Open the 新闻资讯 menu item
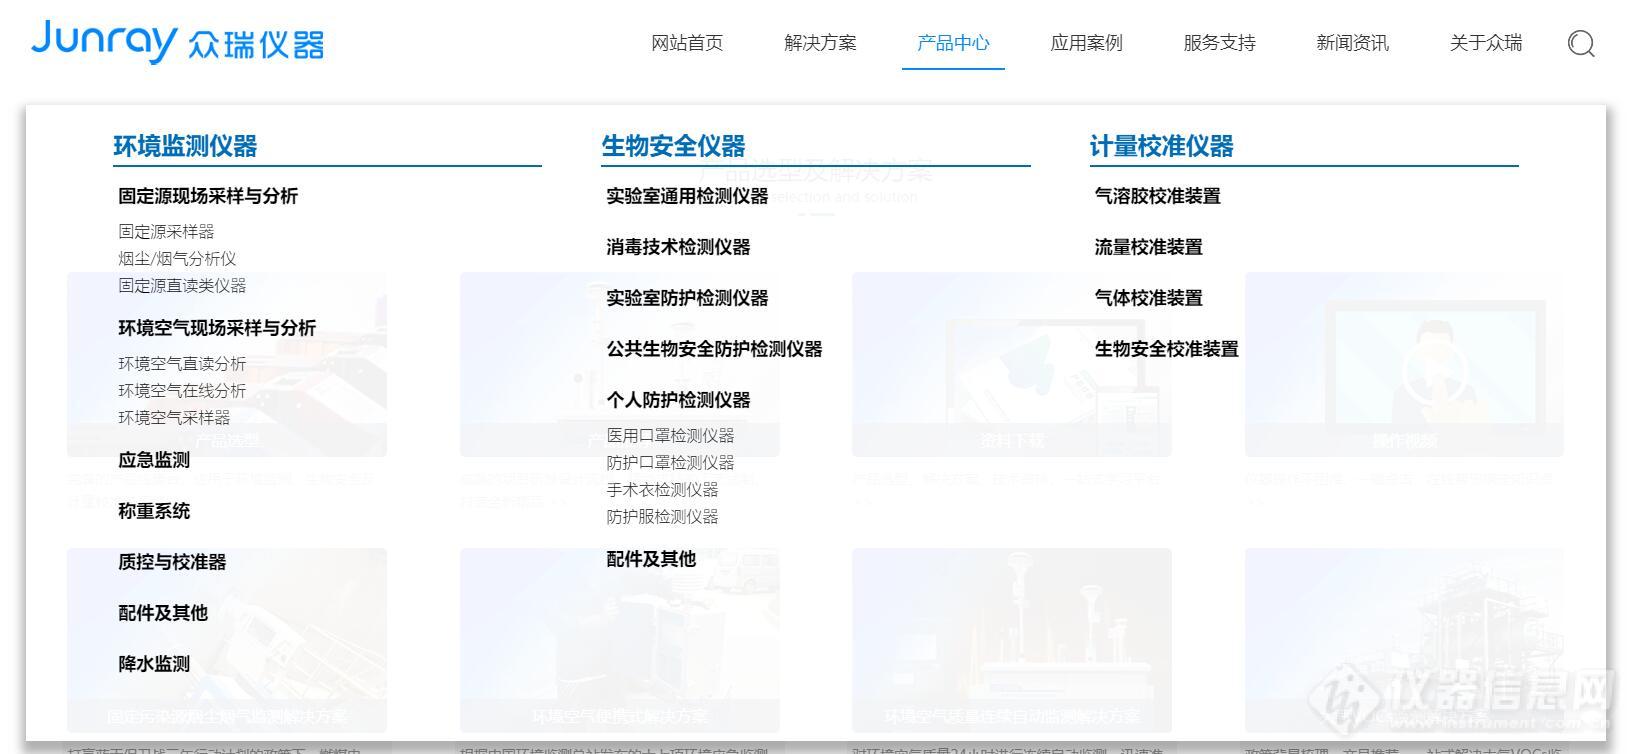 [x=1352, y=43]
